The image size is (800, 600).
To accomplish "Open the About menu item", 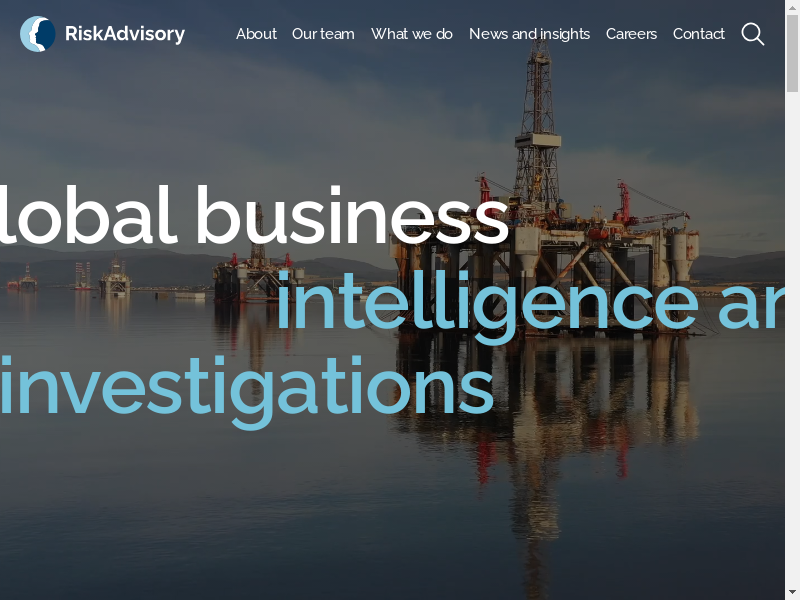I will point(256,34).
